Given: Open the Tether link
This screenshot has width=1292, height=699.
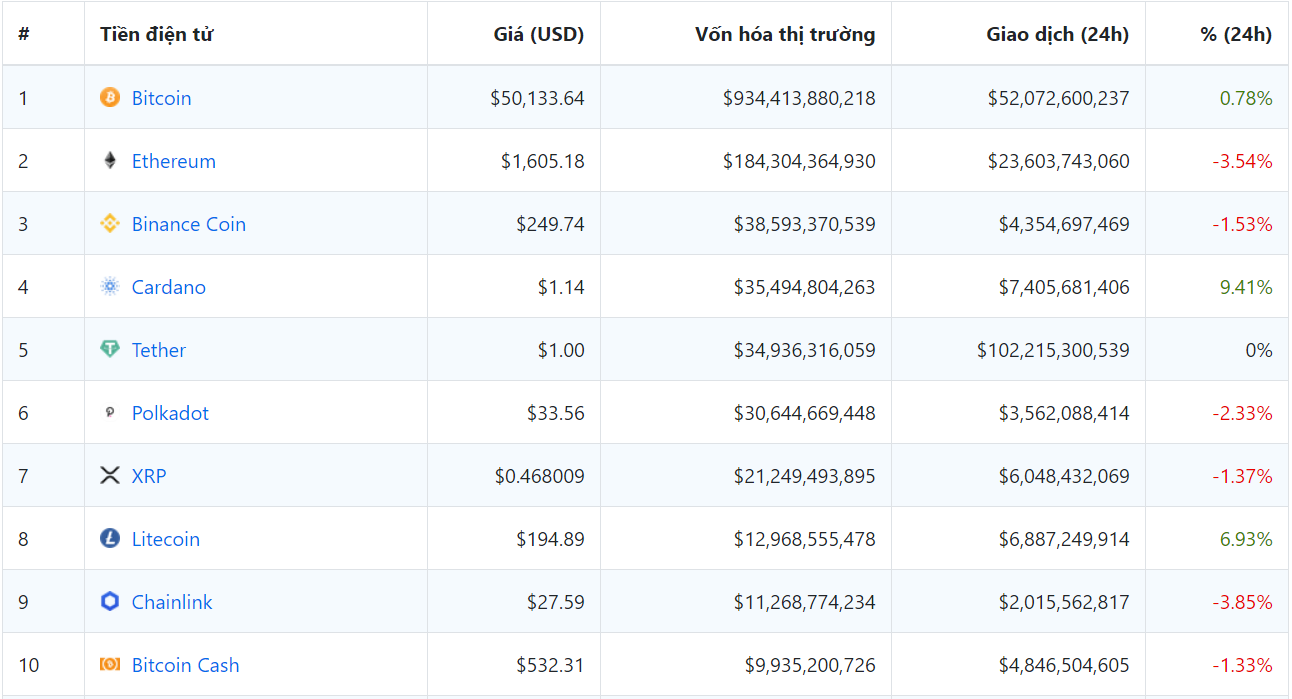Looking at the screenshot, I should pyautogui.click(x=159, y=350).
